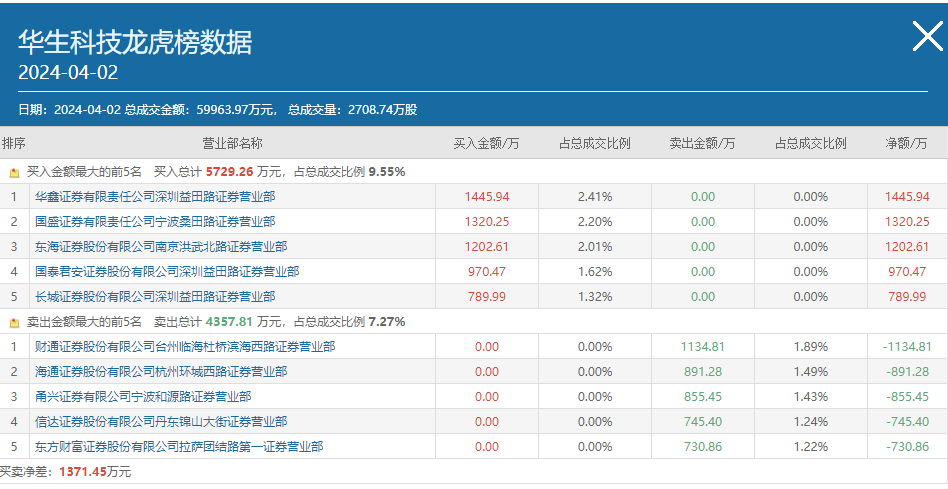The image size is (948, 489).
Task: Click the 华生科技龙虎榜数据 title
Action: pos(135,42)
